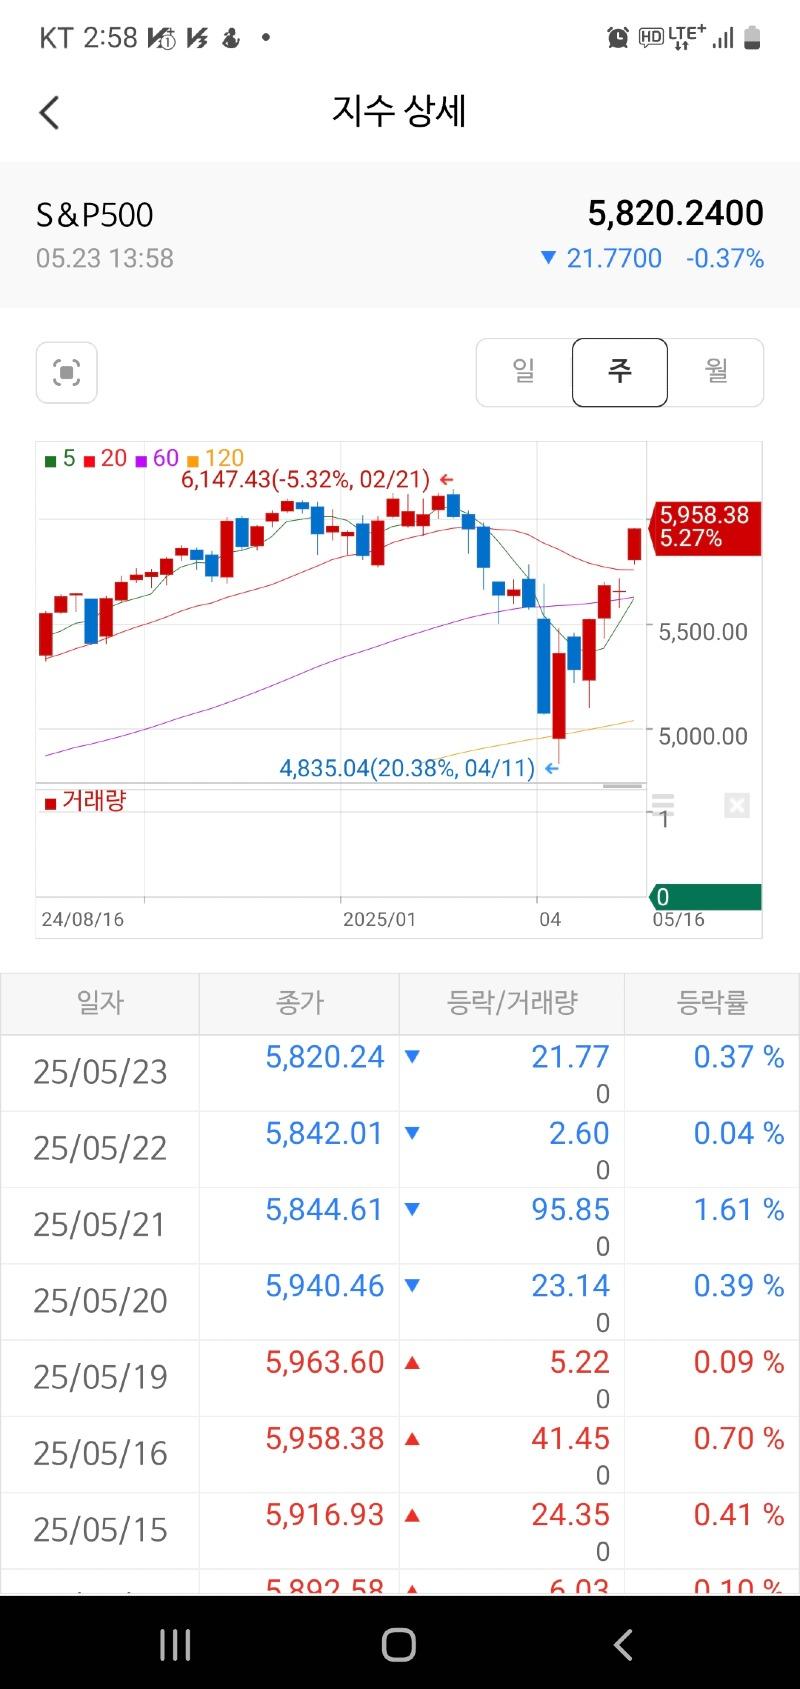Open recent apps from navigation bar
This screenshot has width=800, height=1689.
pos(176,1644)
